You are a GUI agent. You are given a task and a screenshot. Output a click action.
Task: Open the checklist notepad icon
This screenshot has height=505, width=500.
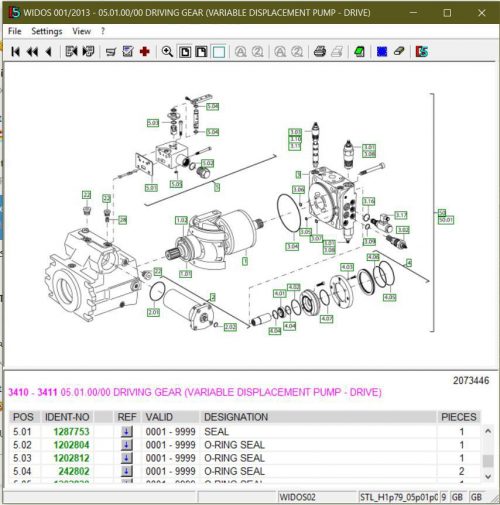[128, 52]
